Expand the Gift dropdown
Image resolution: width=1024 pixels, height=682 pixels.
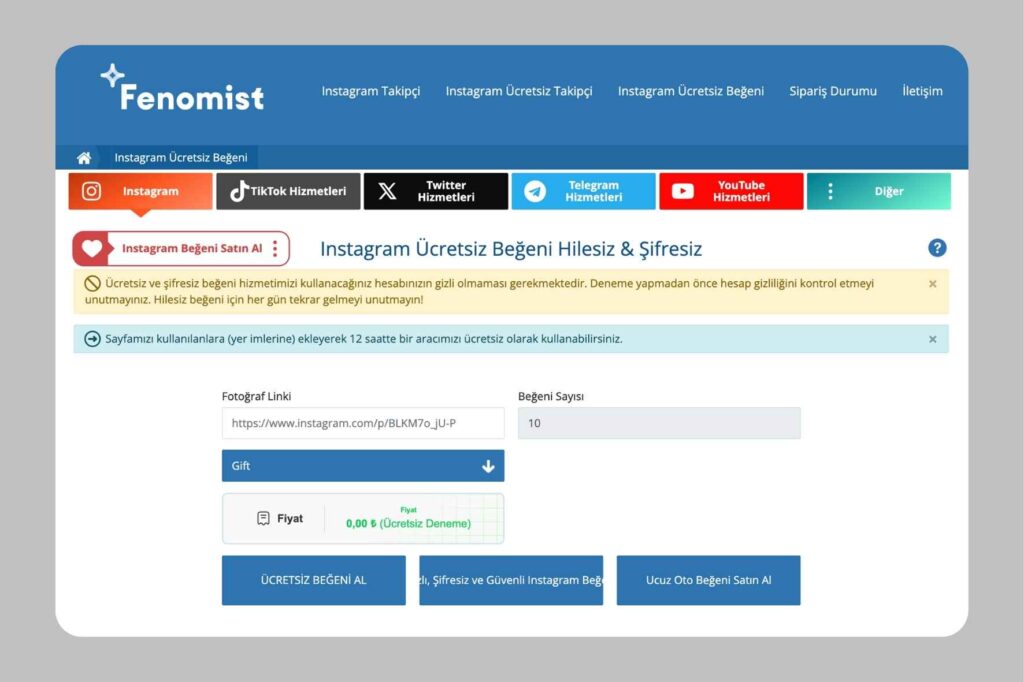[x=363, y=466]
